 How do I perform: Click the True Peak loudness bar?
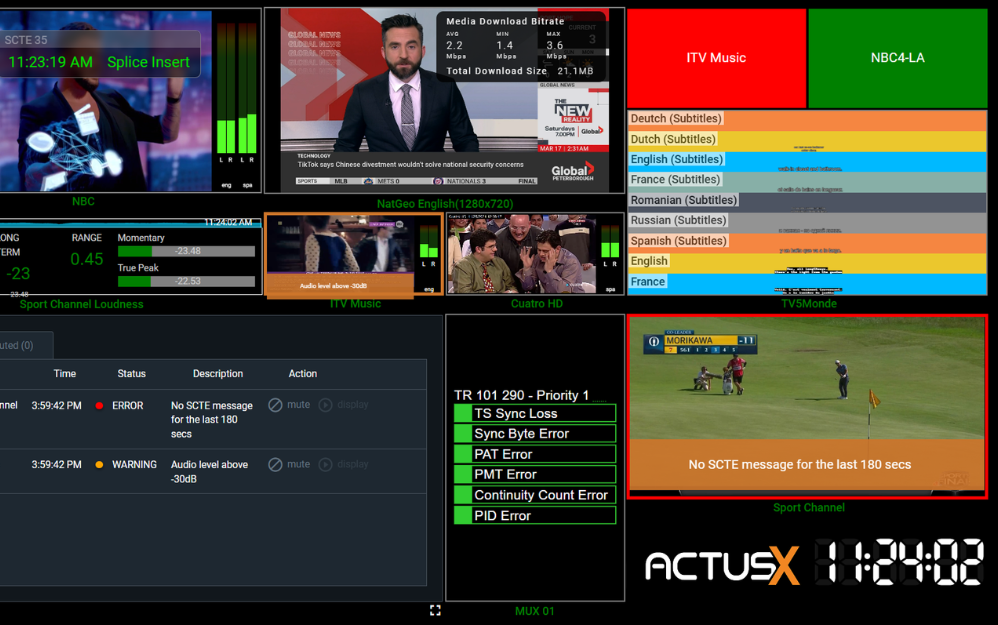tap(186, 281)
